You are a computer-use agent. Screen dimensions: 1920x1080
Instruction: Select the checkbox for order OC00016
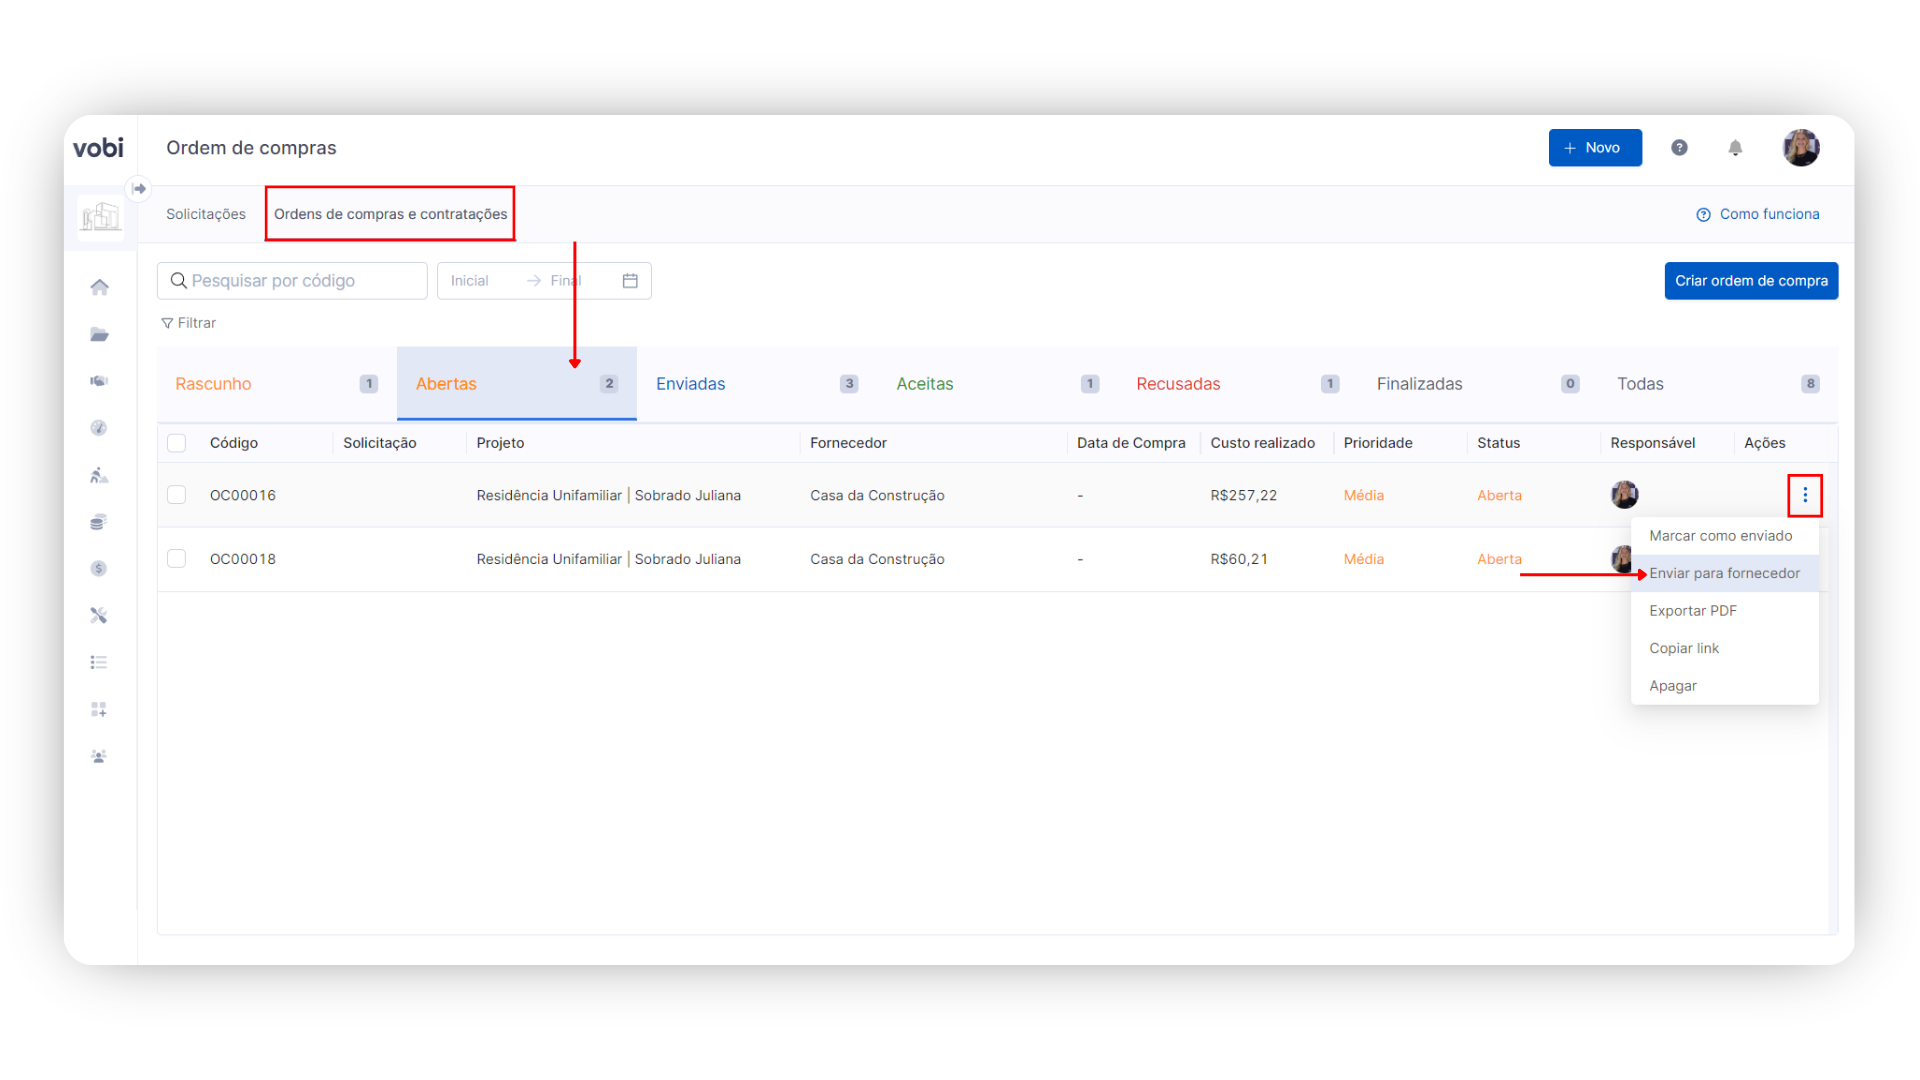coord(177,495)
